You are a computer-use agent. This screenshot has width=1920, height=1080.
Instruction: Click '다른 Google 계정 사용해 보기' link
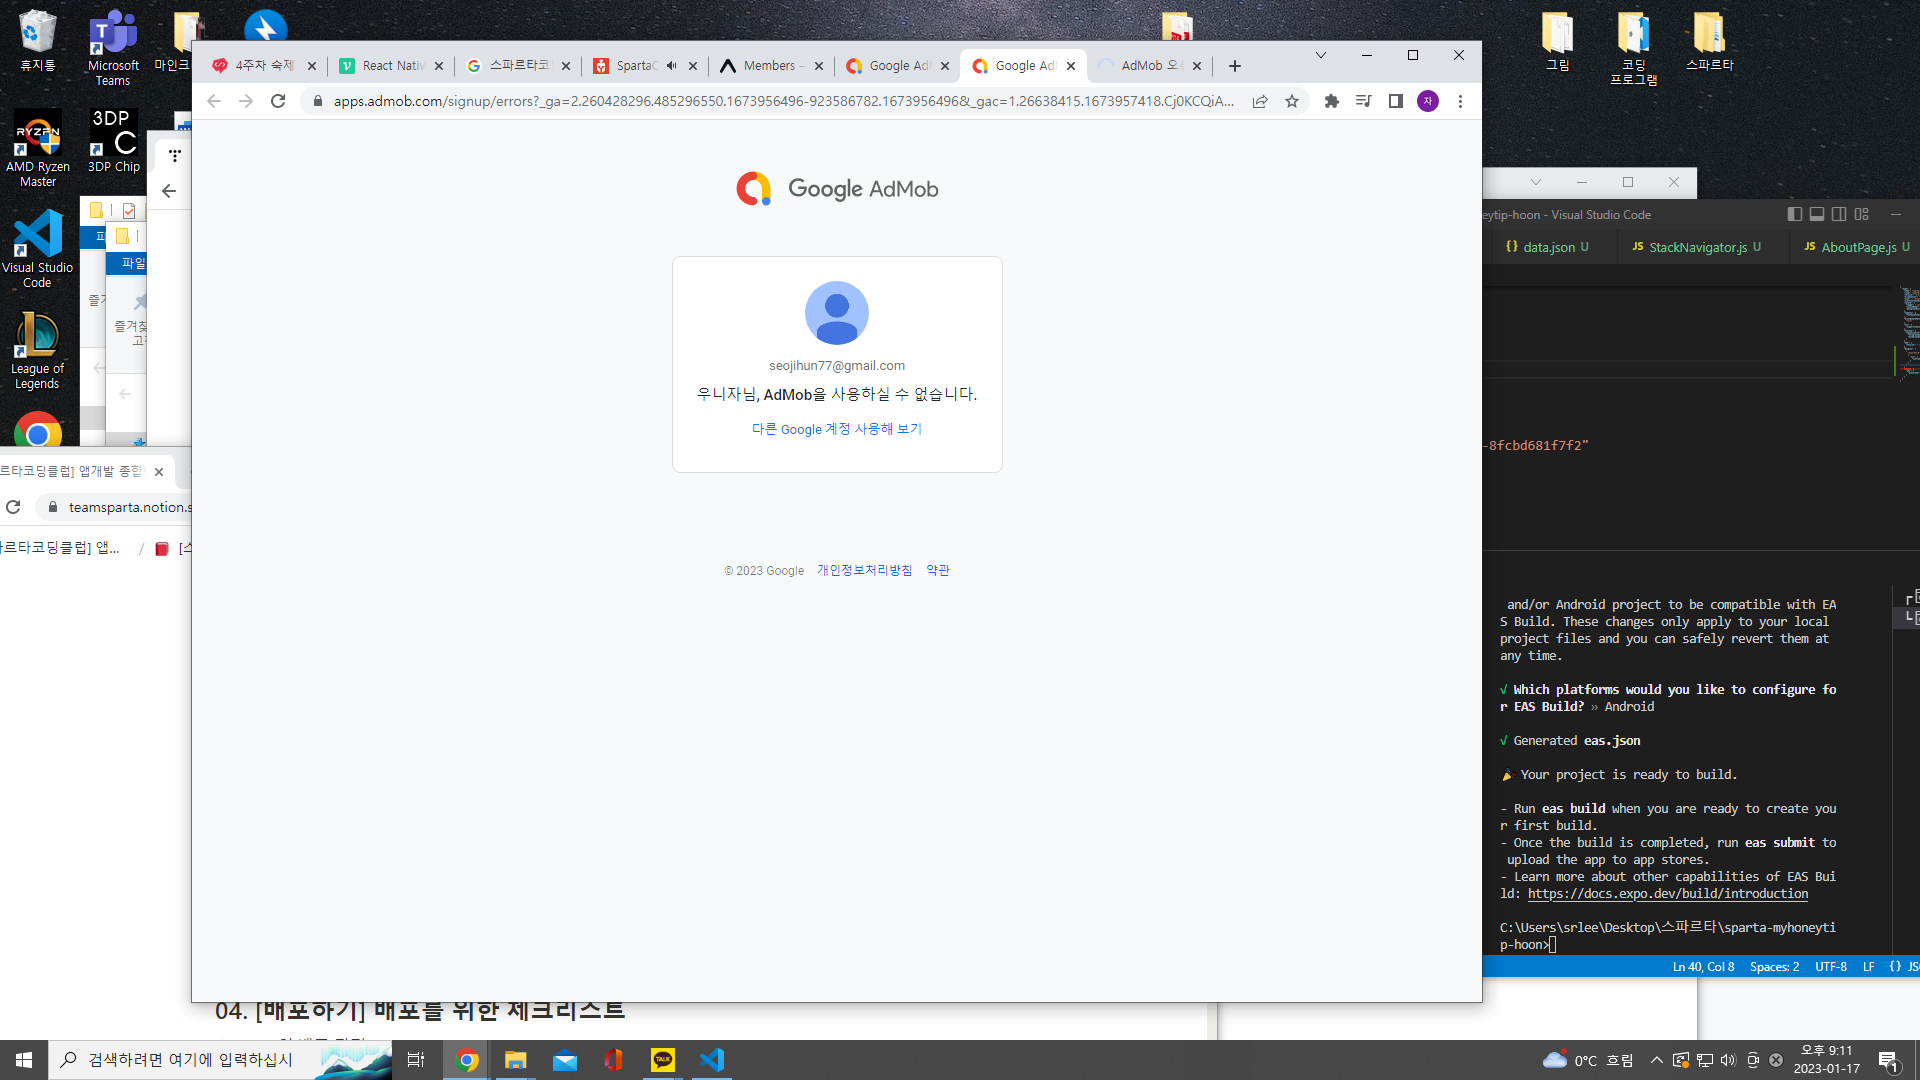click(837, 429)
